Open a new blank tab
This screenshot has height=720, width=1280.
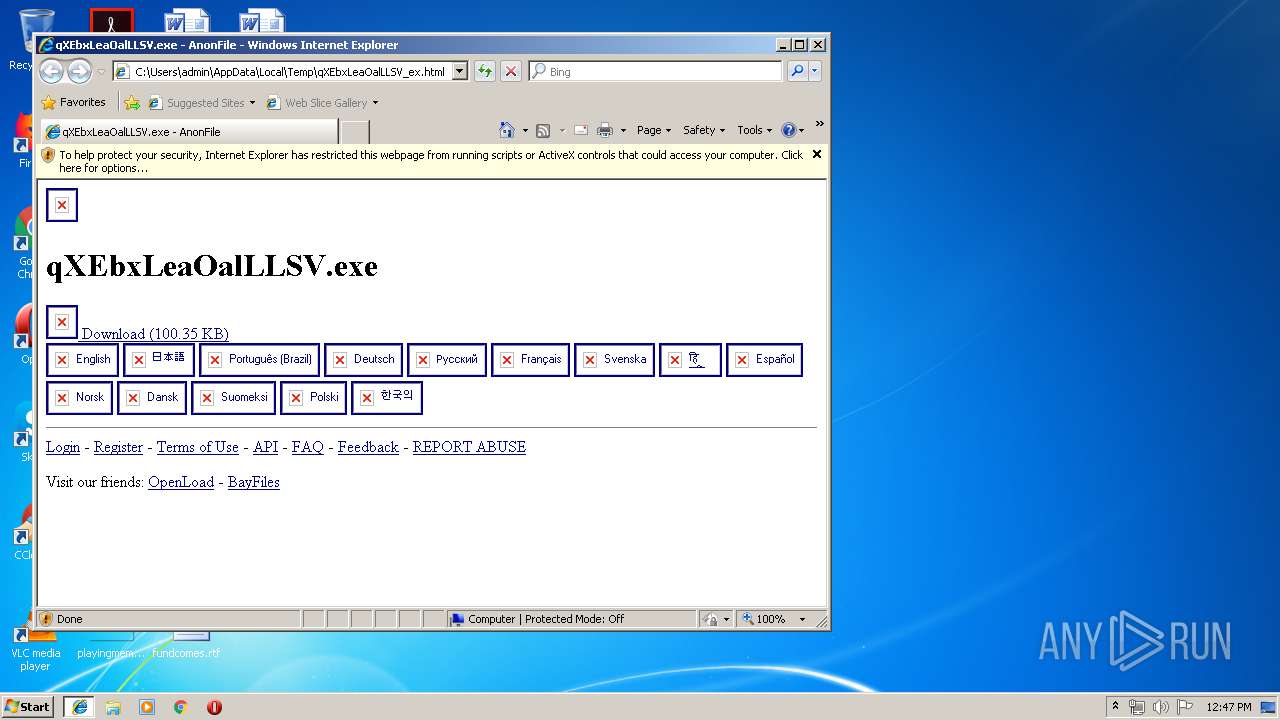(355, 132)
